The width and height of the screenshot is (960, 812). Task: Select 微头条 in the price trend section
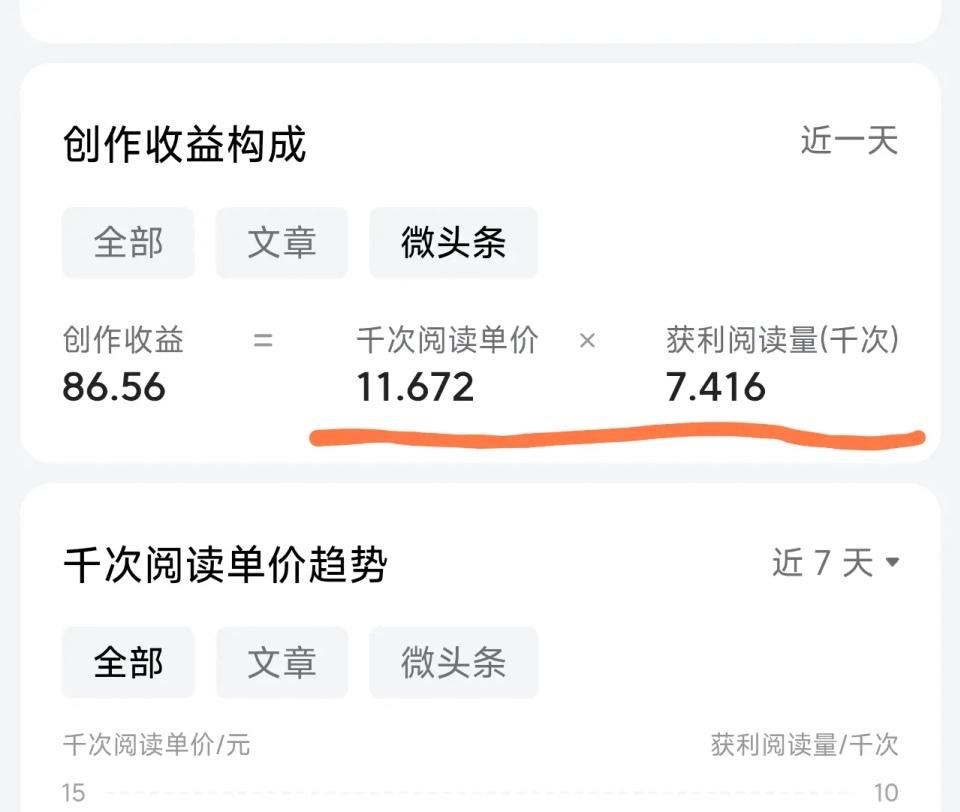tap(453, 662)
